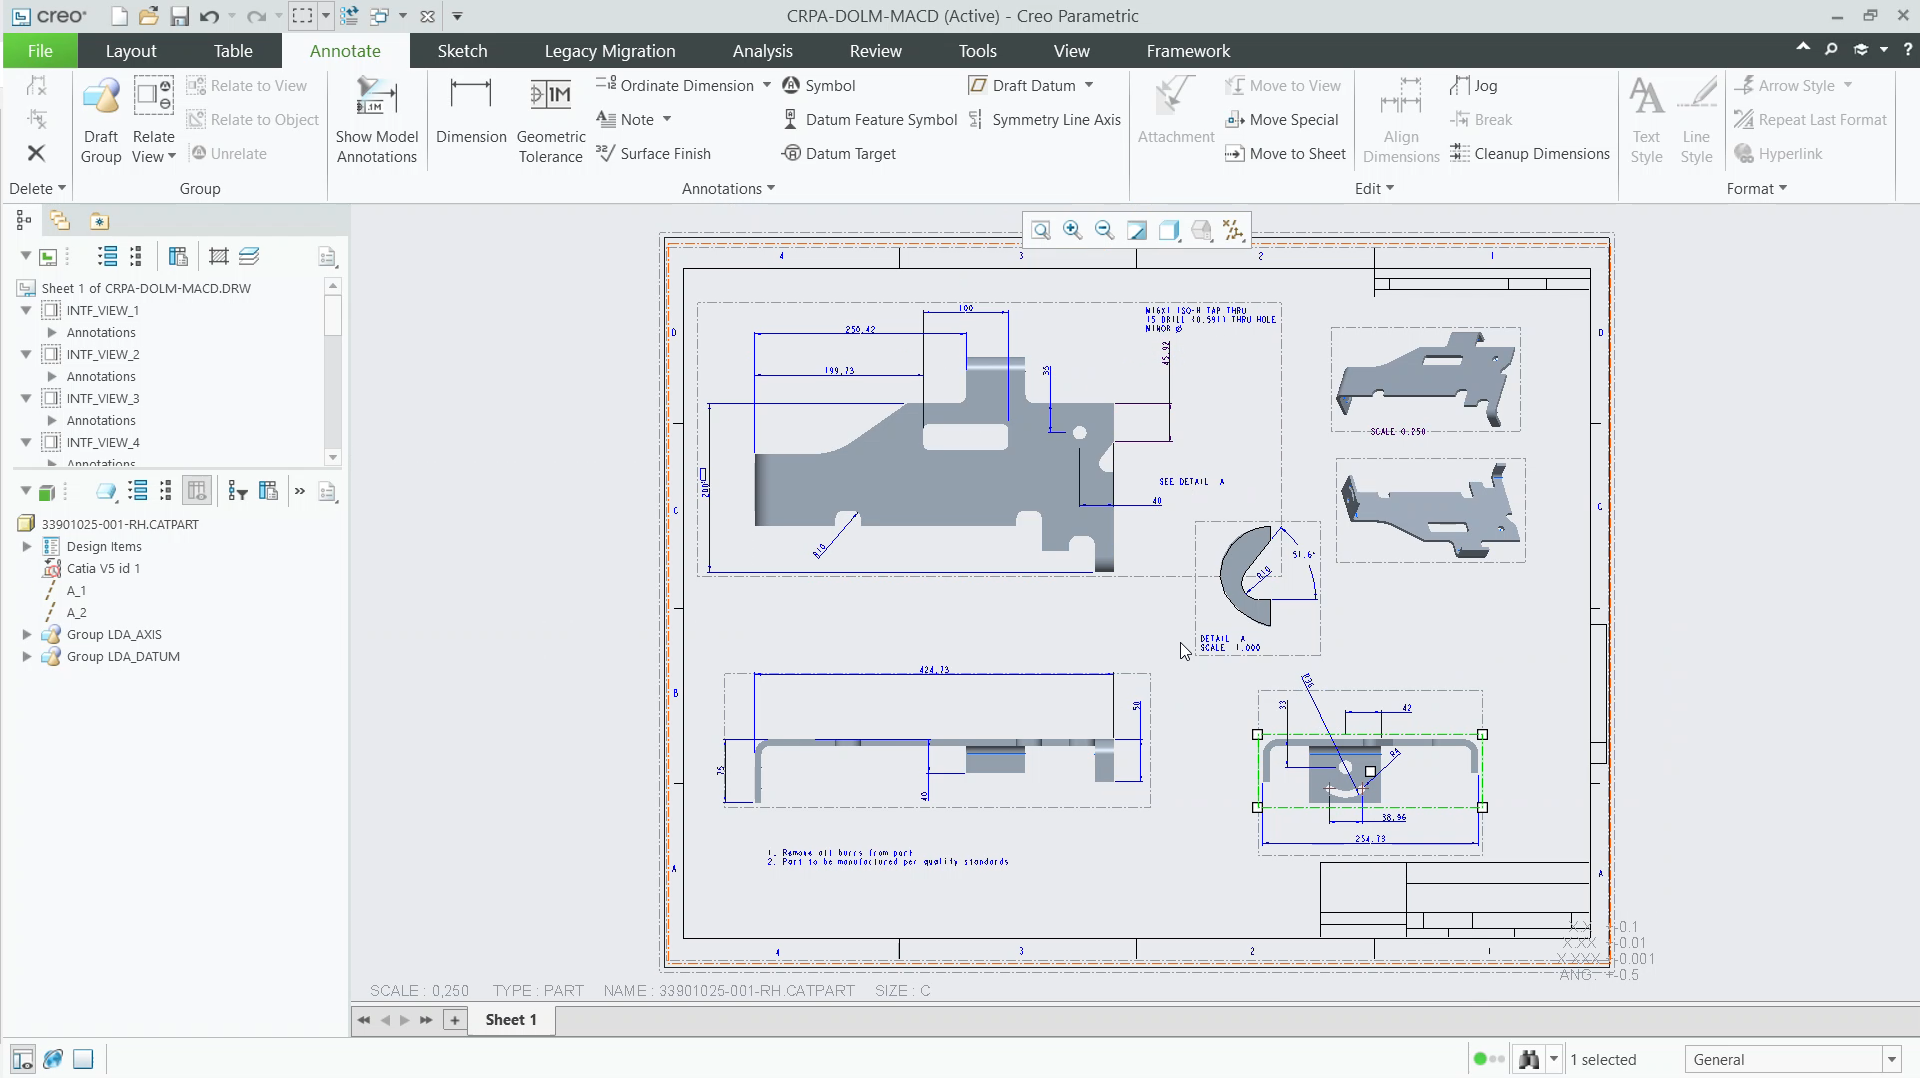The width and height of the screenshot is (1920, 1078).
Task: Switch to Legacy Migration tab
Action: point(609,51)
